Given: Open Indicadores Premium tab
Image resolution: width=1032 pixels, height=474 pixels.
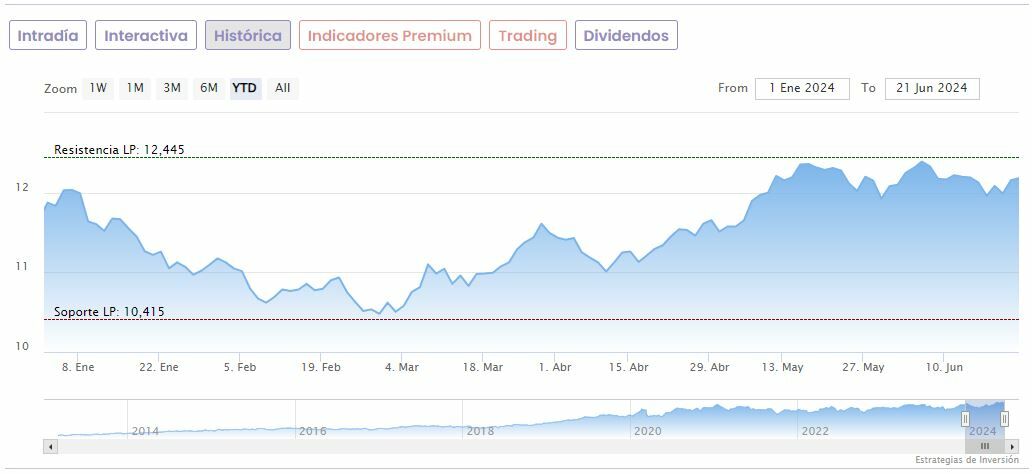Looking at the screenshot, I should click(389, 35).
